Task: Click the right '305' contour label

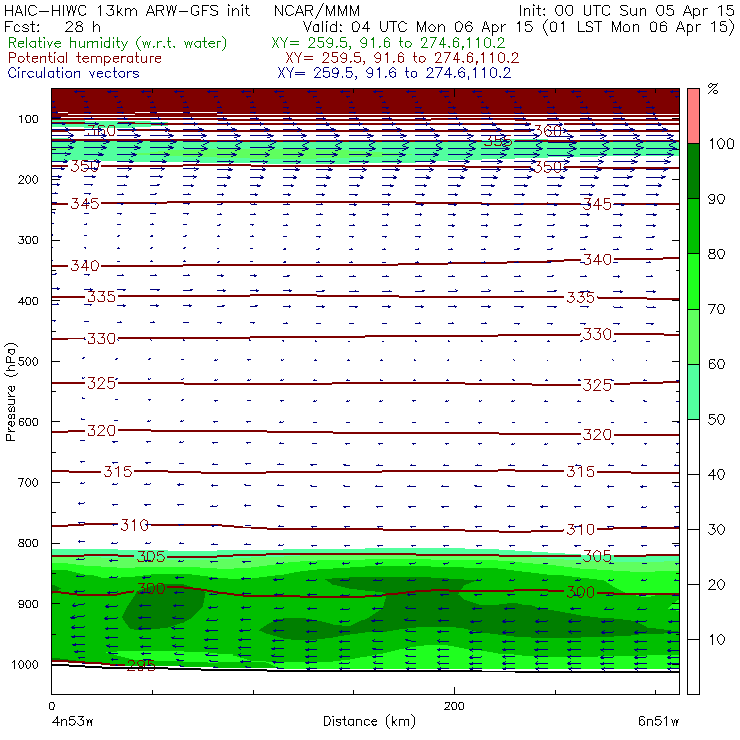Action: [597, 556]
